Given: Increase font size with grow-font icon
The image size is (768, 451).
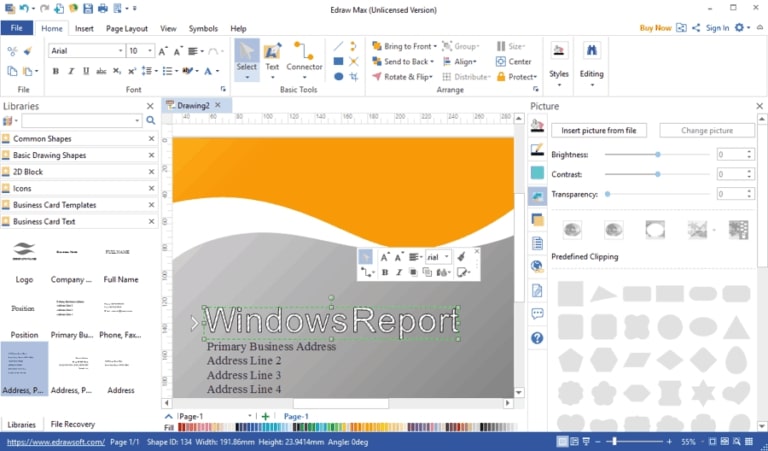Looking at the screenshot, I should 163,51.
